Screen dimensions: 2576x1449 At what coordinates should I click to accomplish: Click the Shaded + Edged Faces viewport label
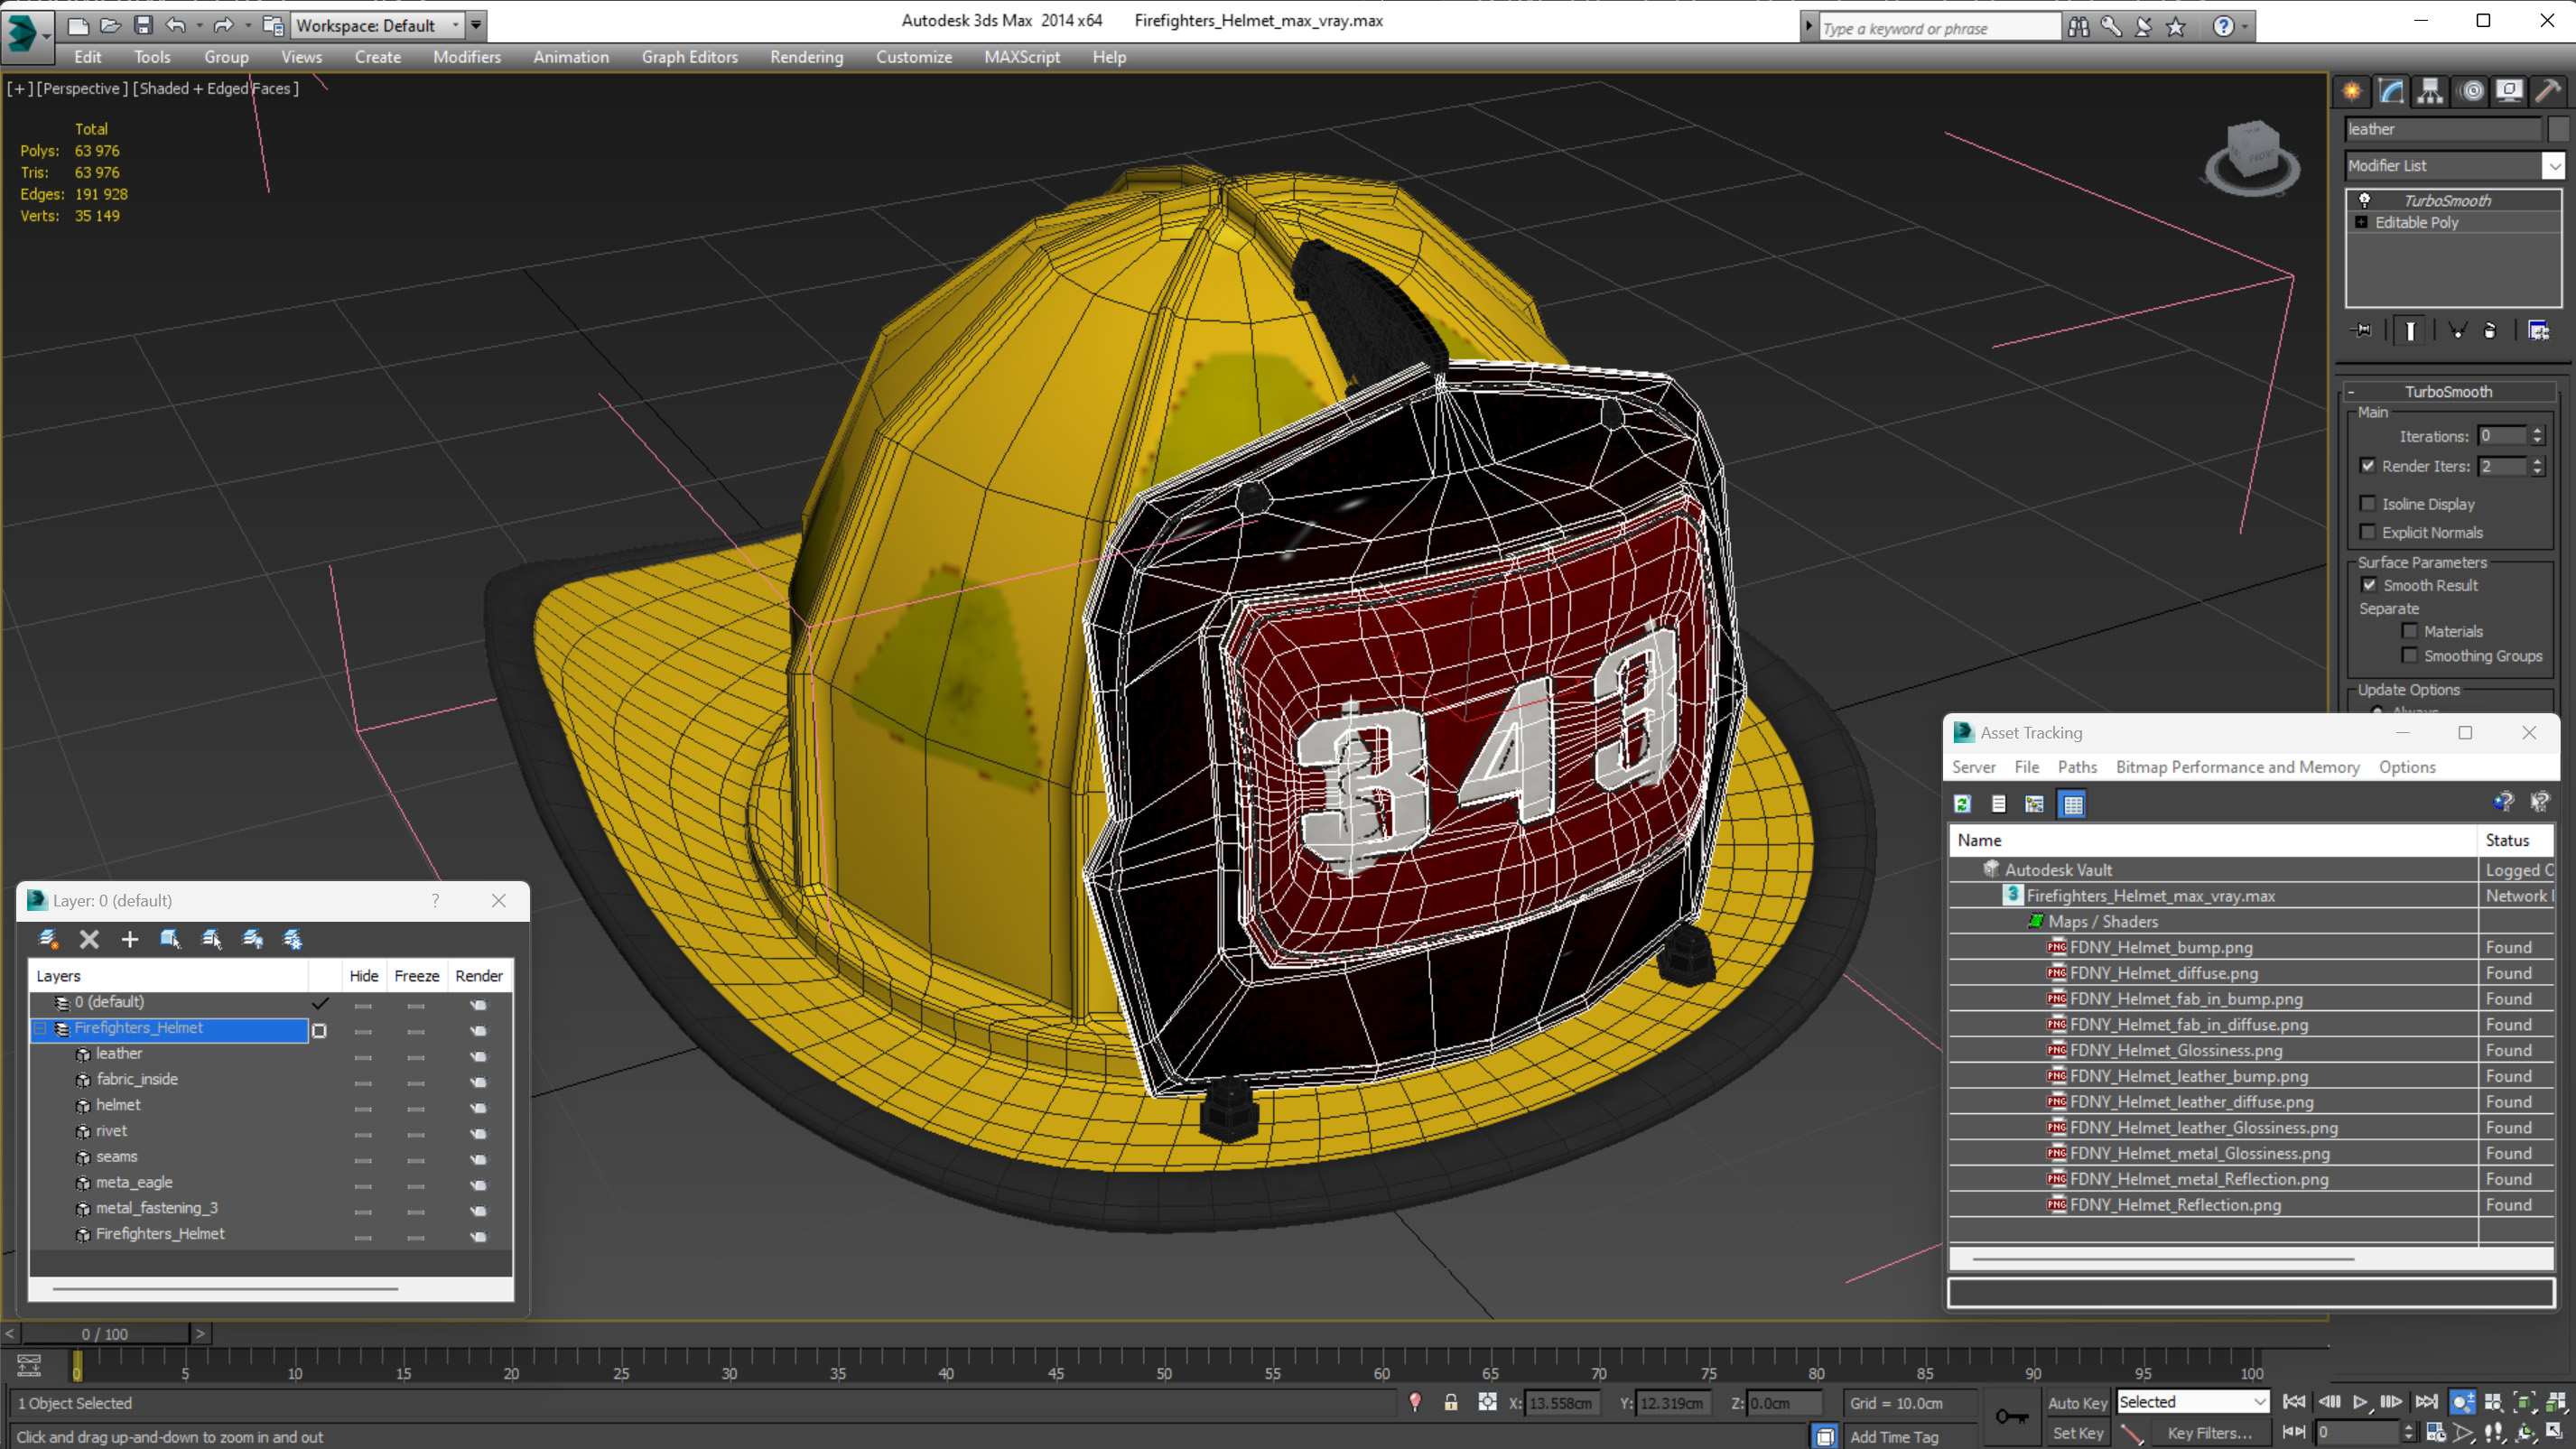215,88
